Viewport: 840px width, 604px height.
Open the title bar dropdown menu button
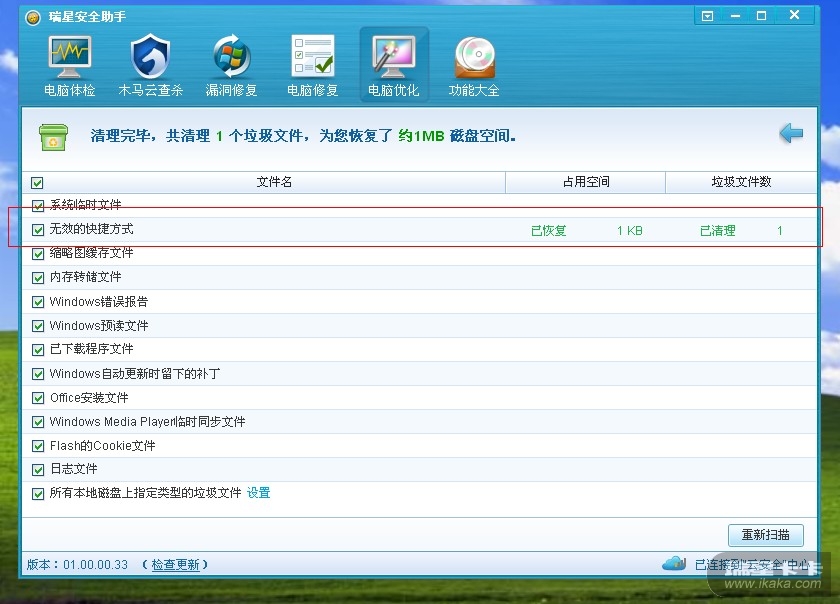[x=708, y=16]
